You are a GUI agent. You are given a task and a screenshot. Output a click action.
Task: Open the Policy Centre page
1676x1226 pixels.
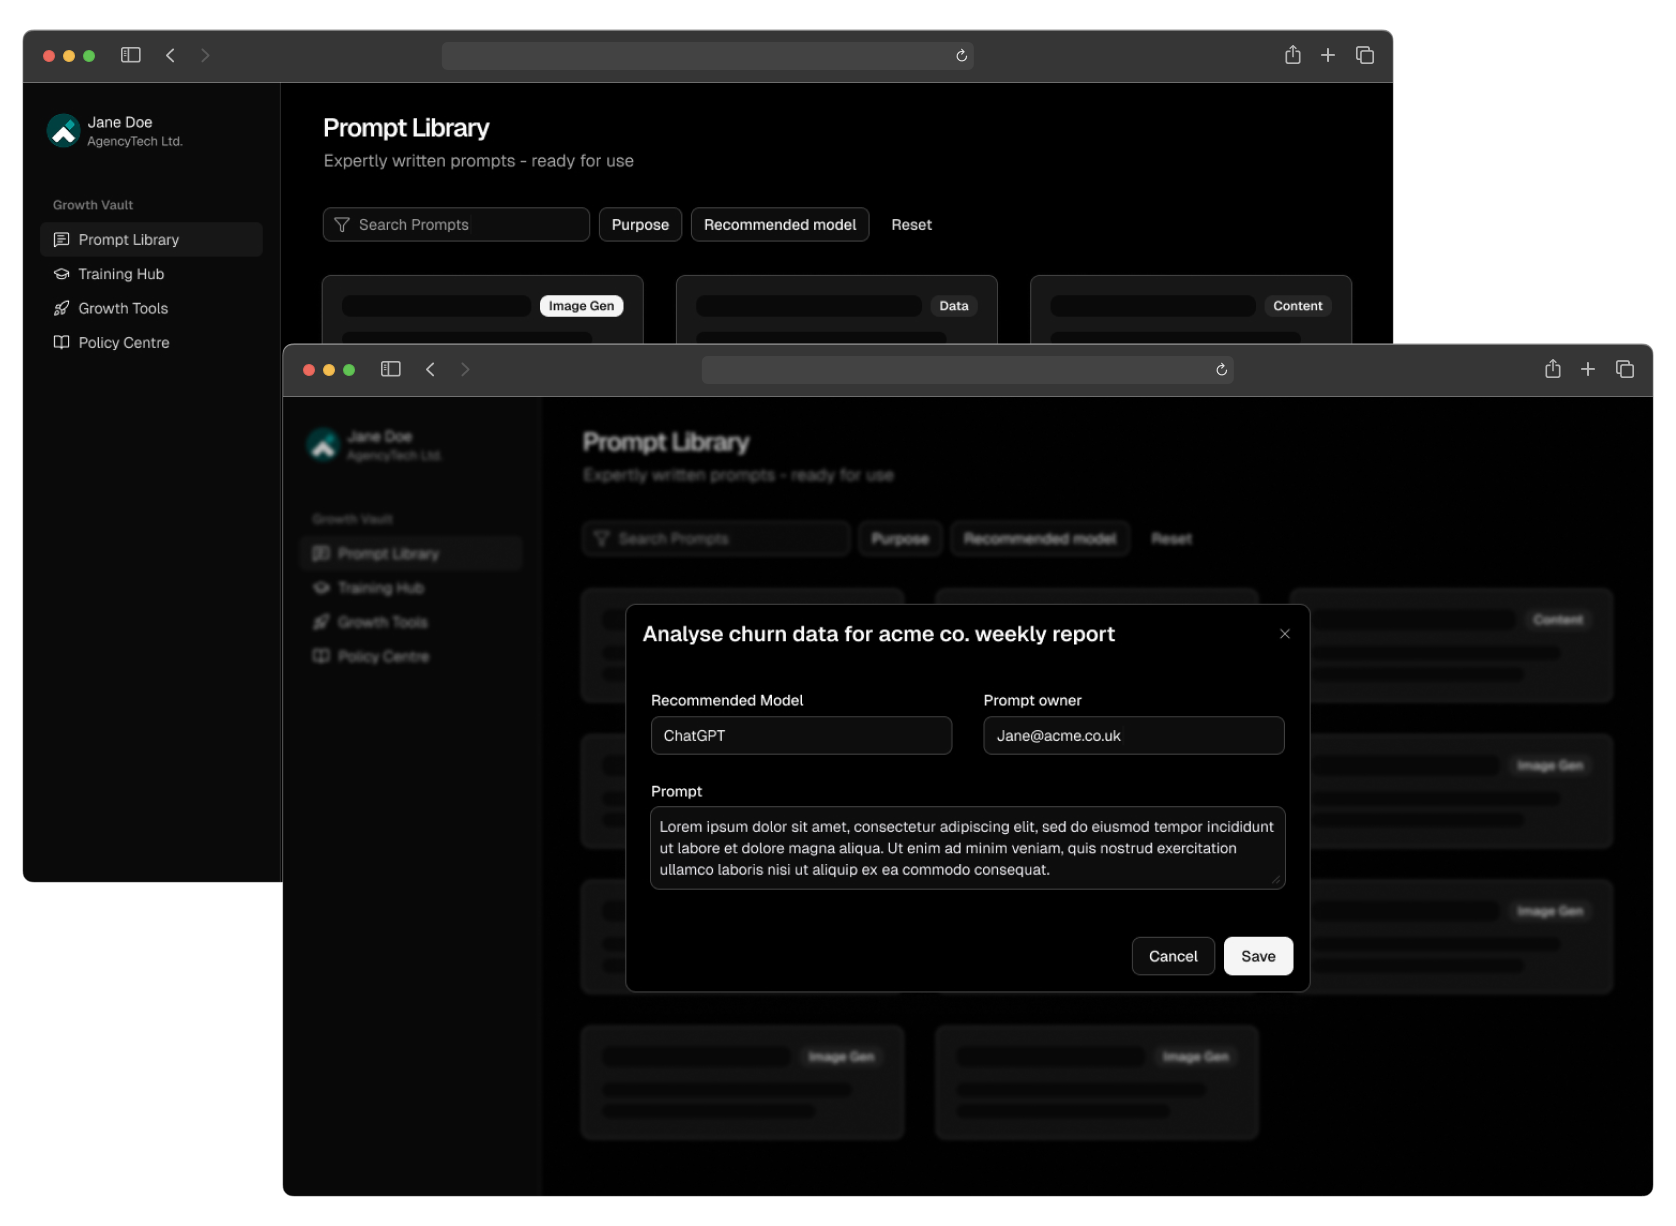click(123, 342)
